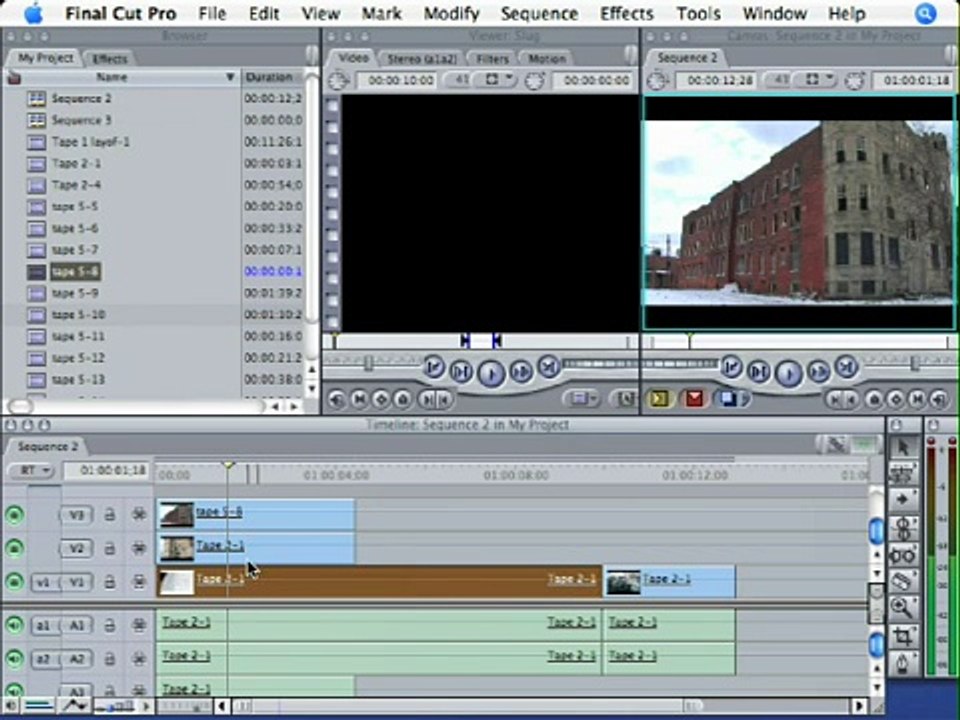Lock the A1 track
This screenshot has height=720, width=960.
110,625
